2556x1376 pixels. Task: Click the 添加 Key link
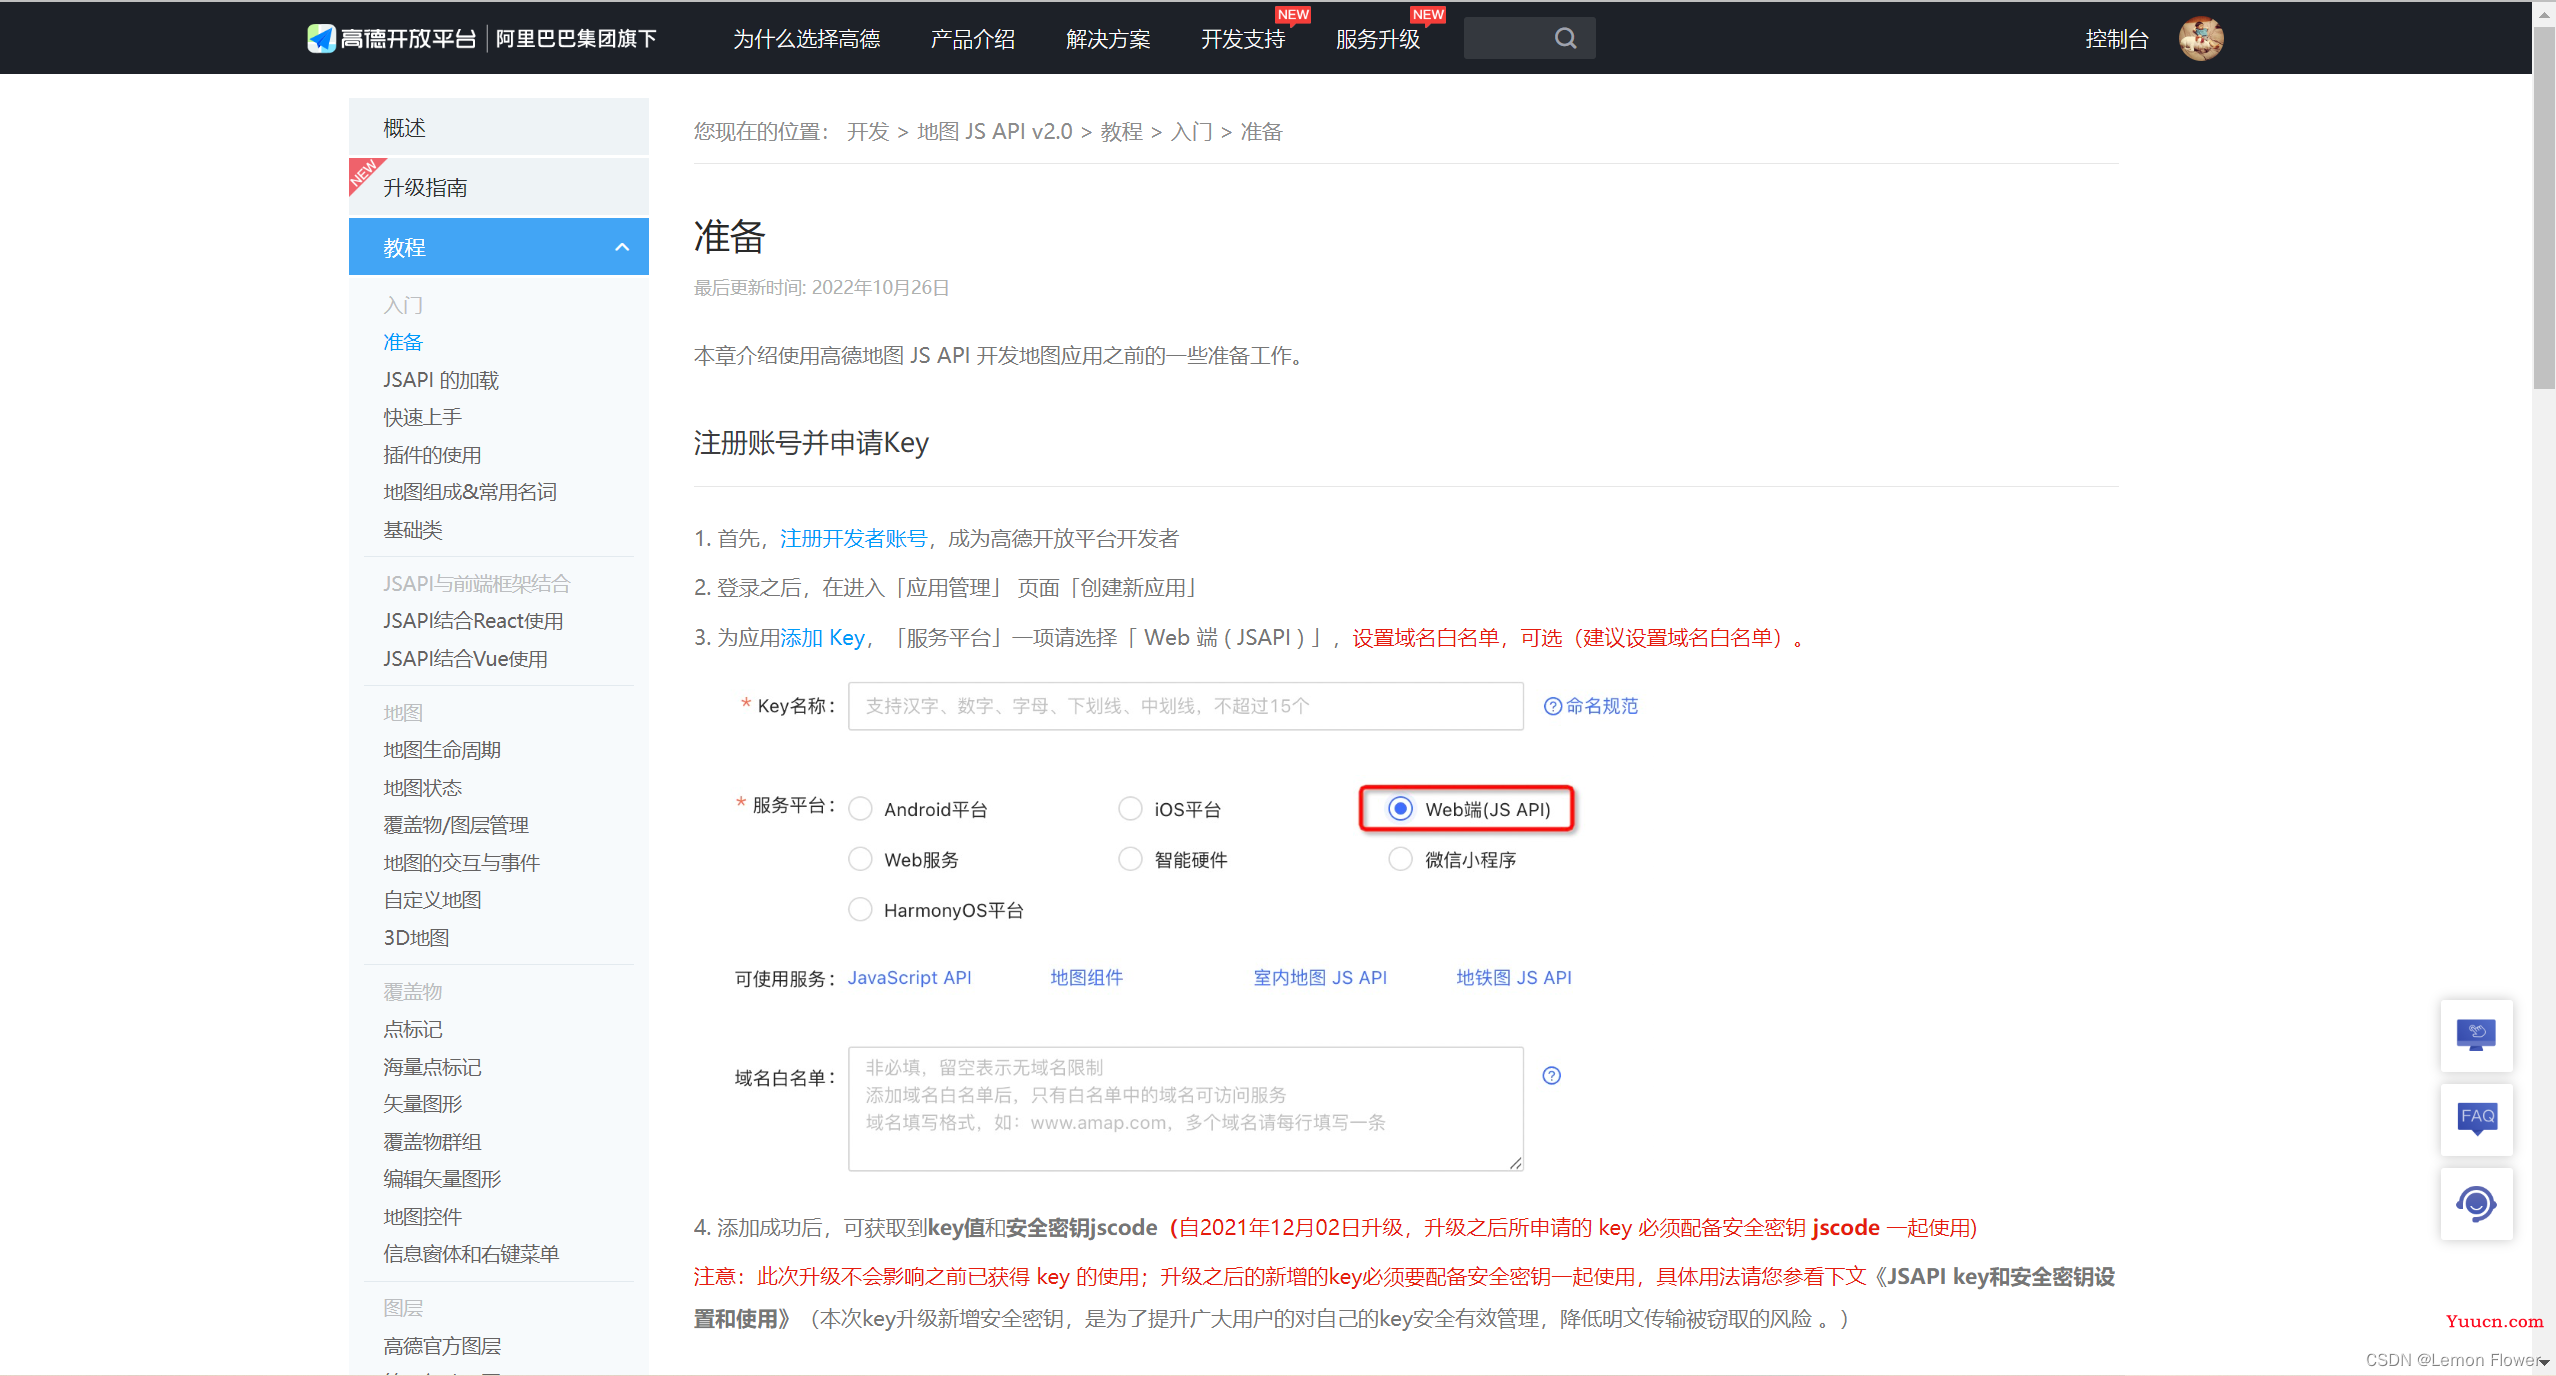click(x=822, y=638)
